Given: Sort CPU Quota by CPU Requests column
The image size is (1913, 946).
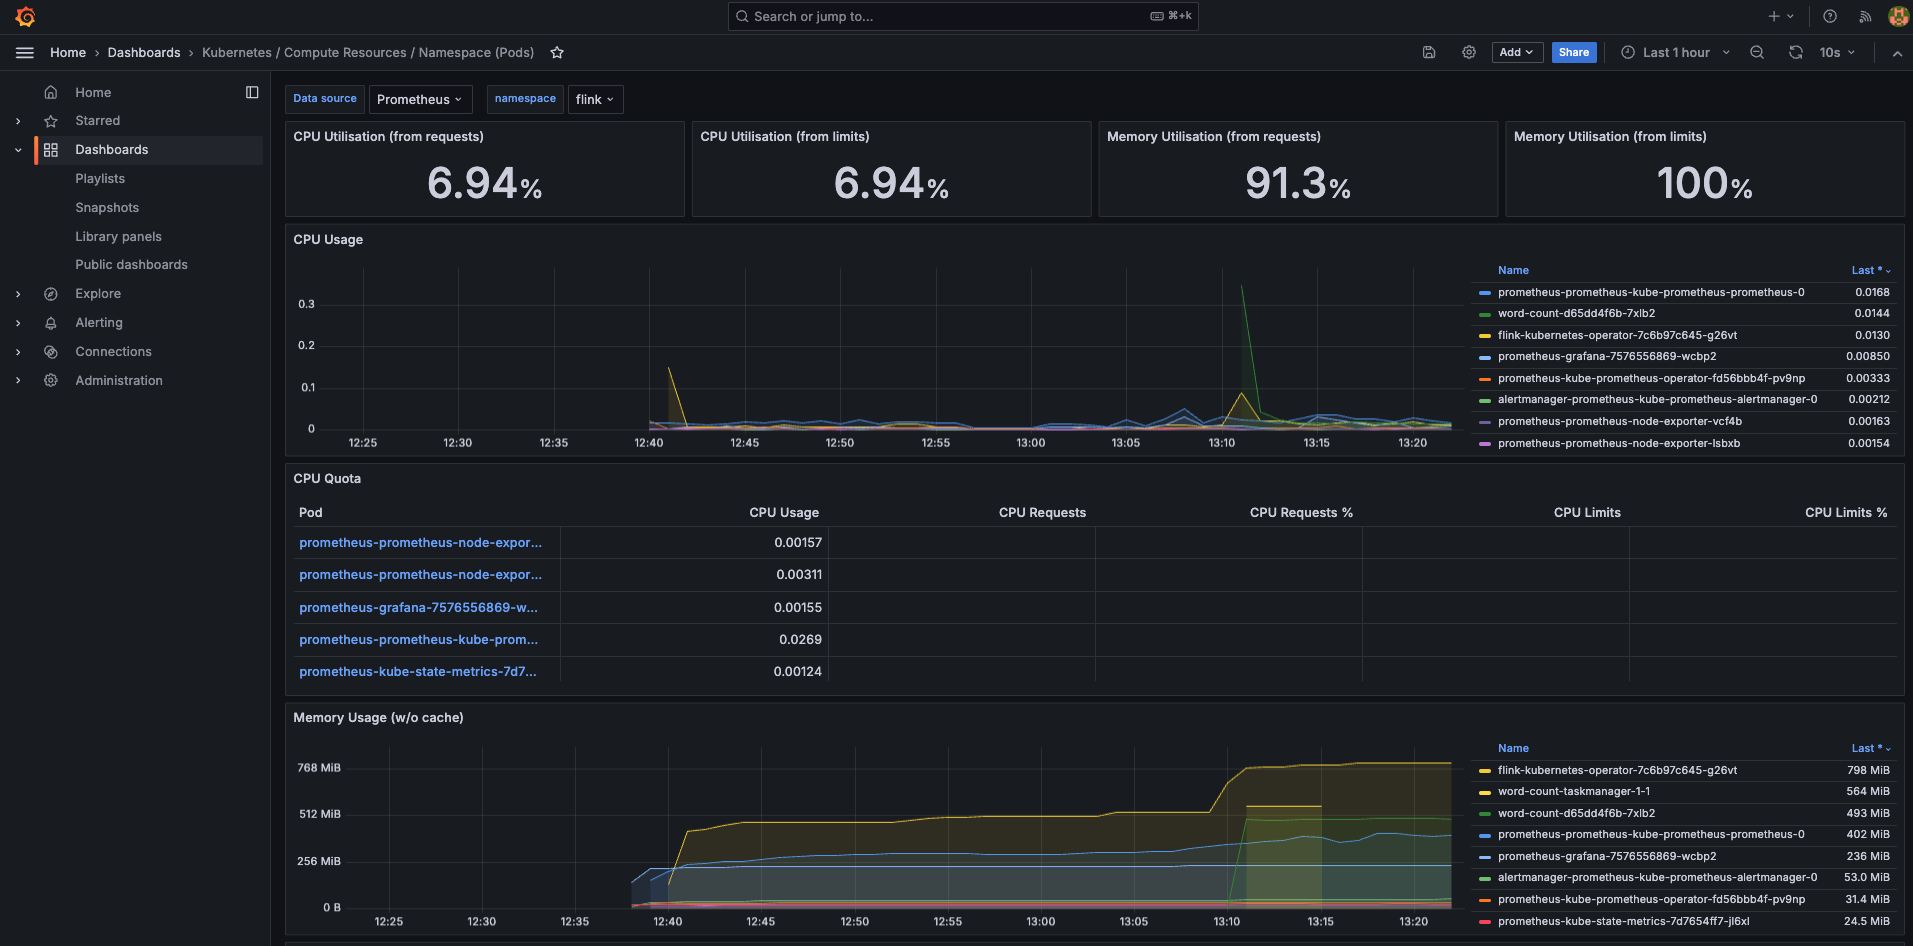Looking at the screenshot, I should click(x=1042, y=513).
